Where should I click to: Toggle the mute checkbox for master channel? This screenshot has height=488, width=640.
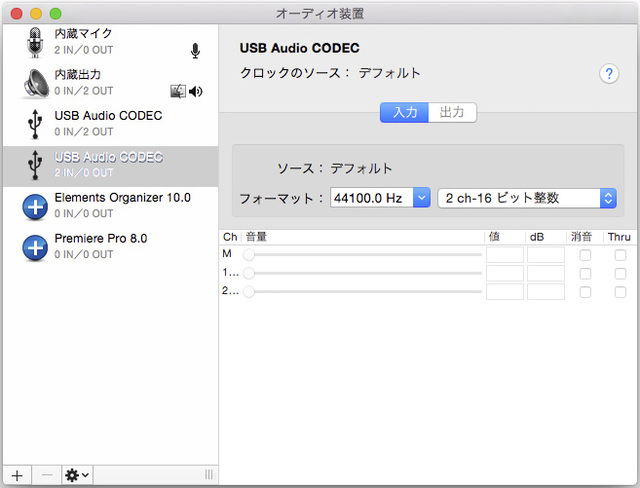[x=585, y=255]
